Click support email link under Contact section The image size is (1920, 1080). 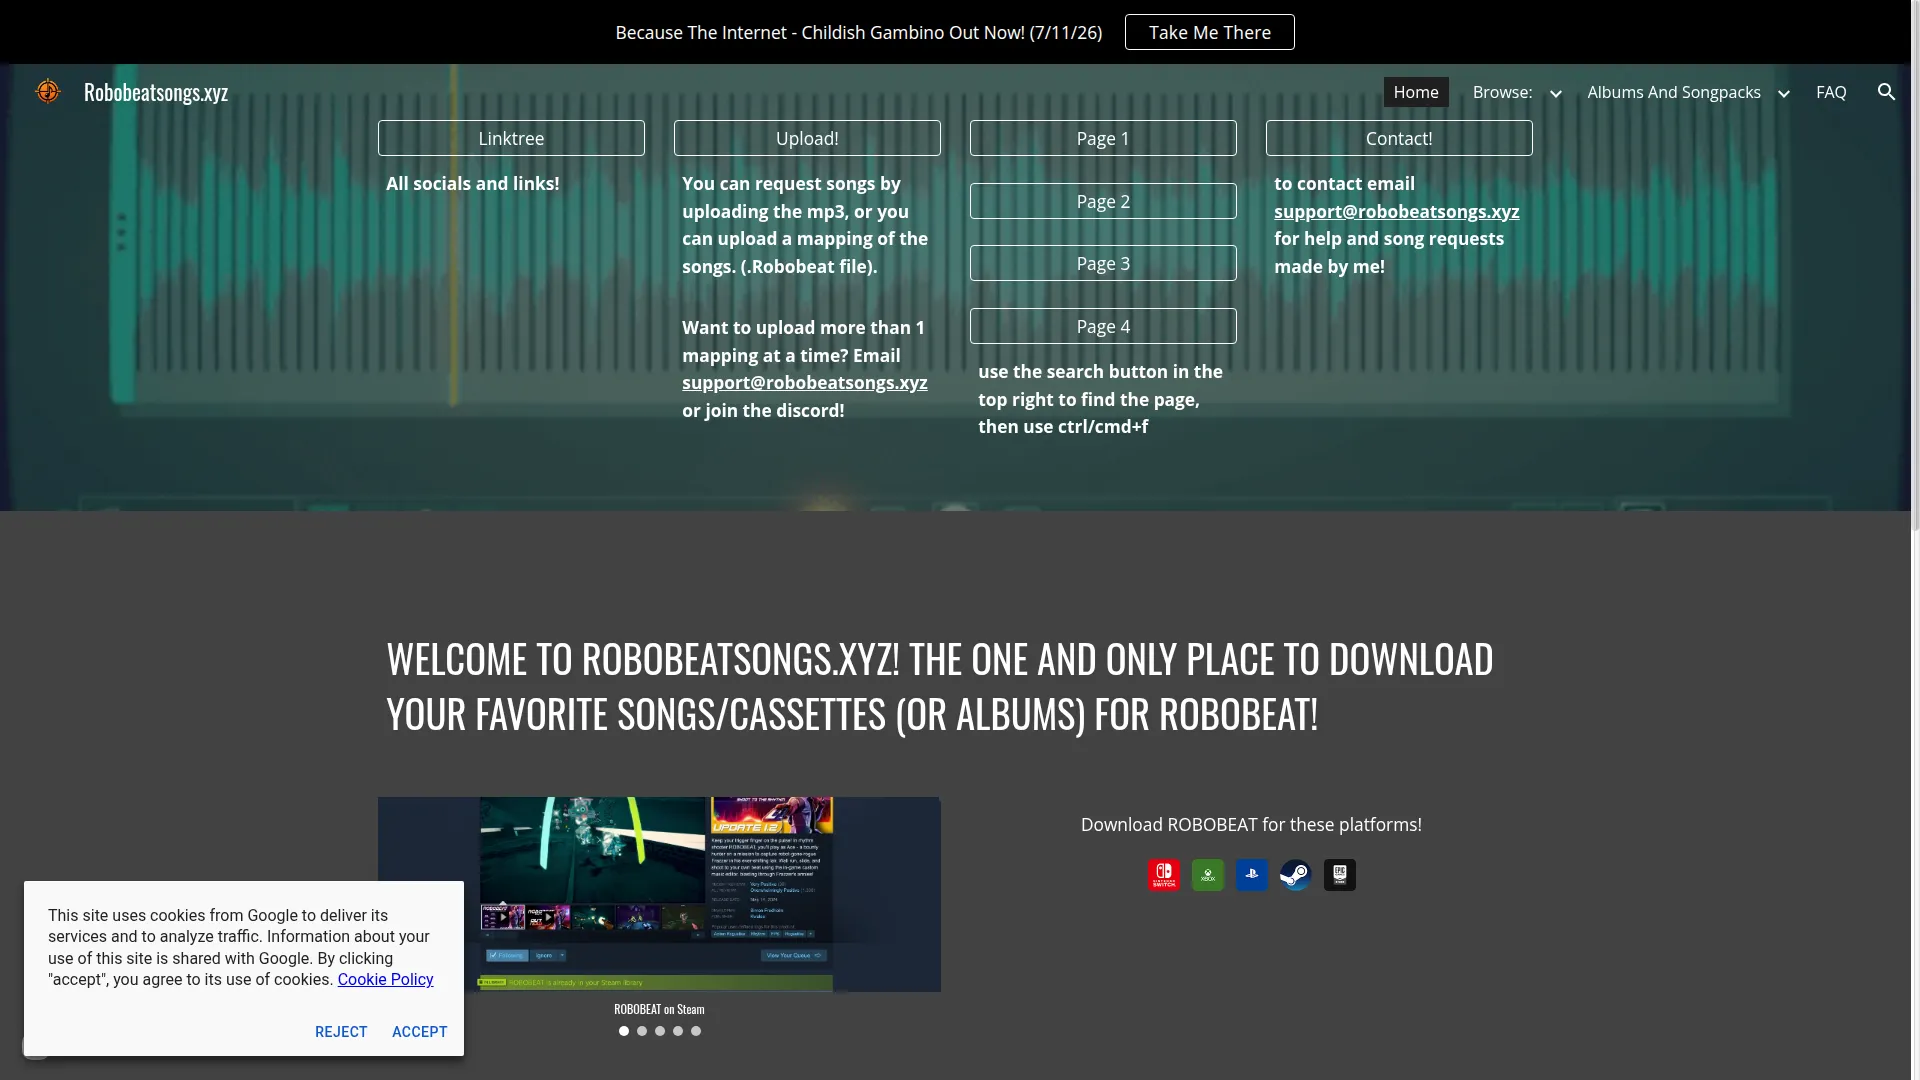coord(1397,211)
